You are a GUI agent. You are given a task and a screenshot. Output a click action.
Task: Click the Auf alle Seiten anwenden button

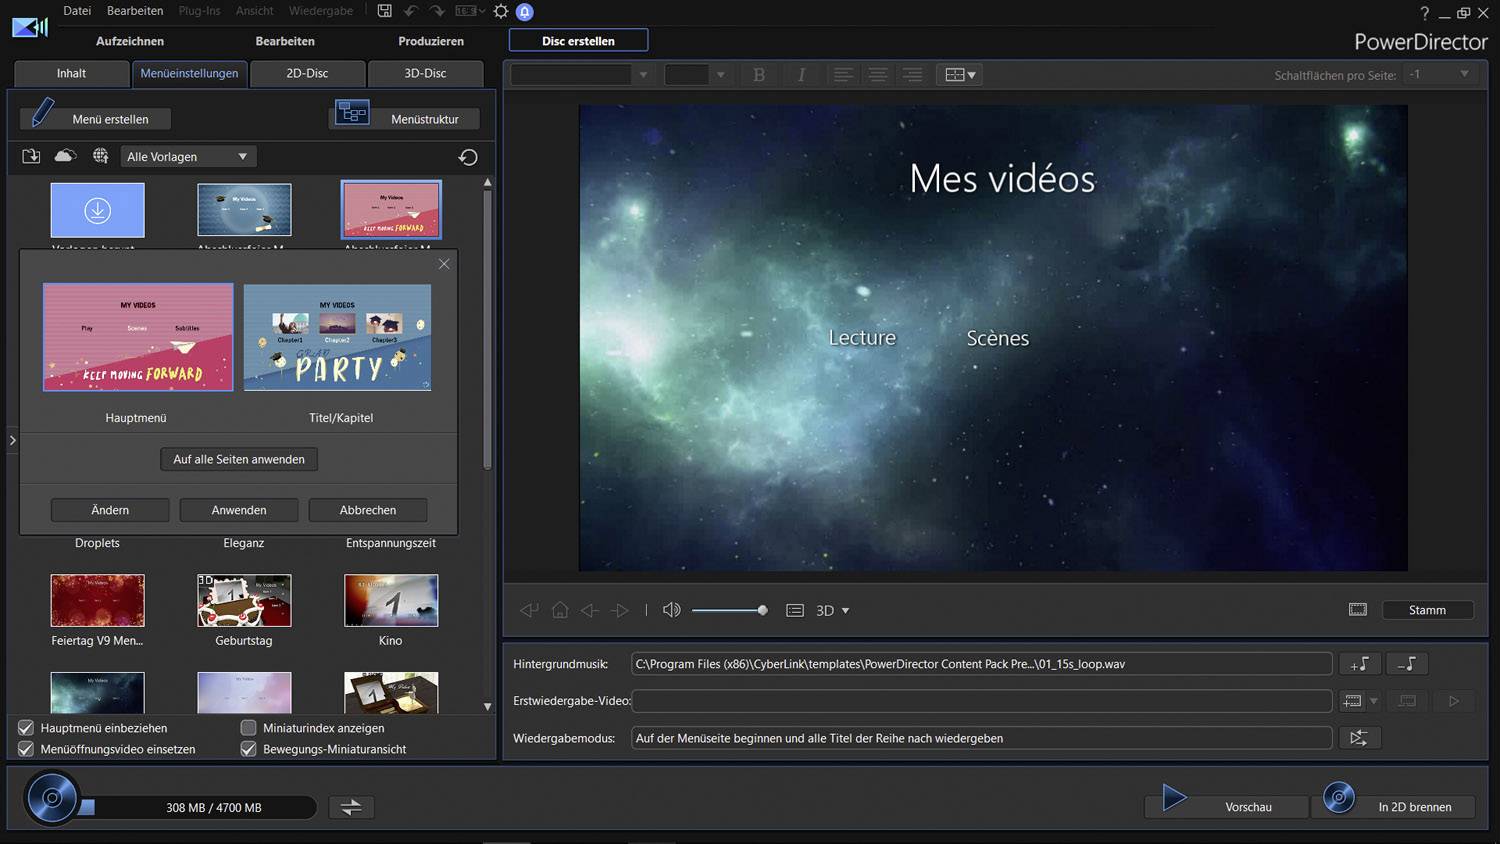click(x=238, y=459)
